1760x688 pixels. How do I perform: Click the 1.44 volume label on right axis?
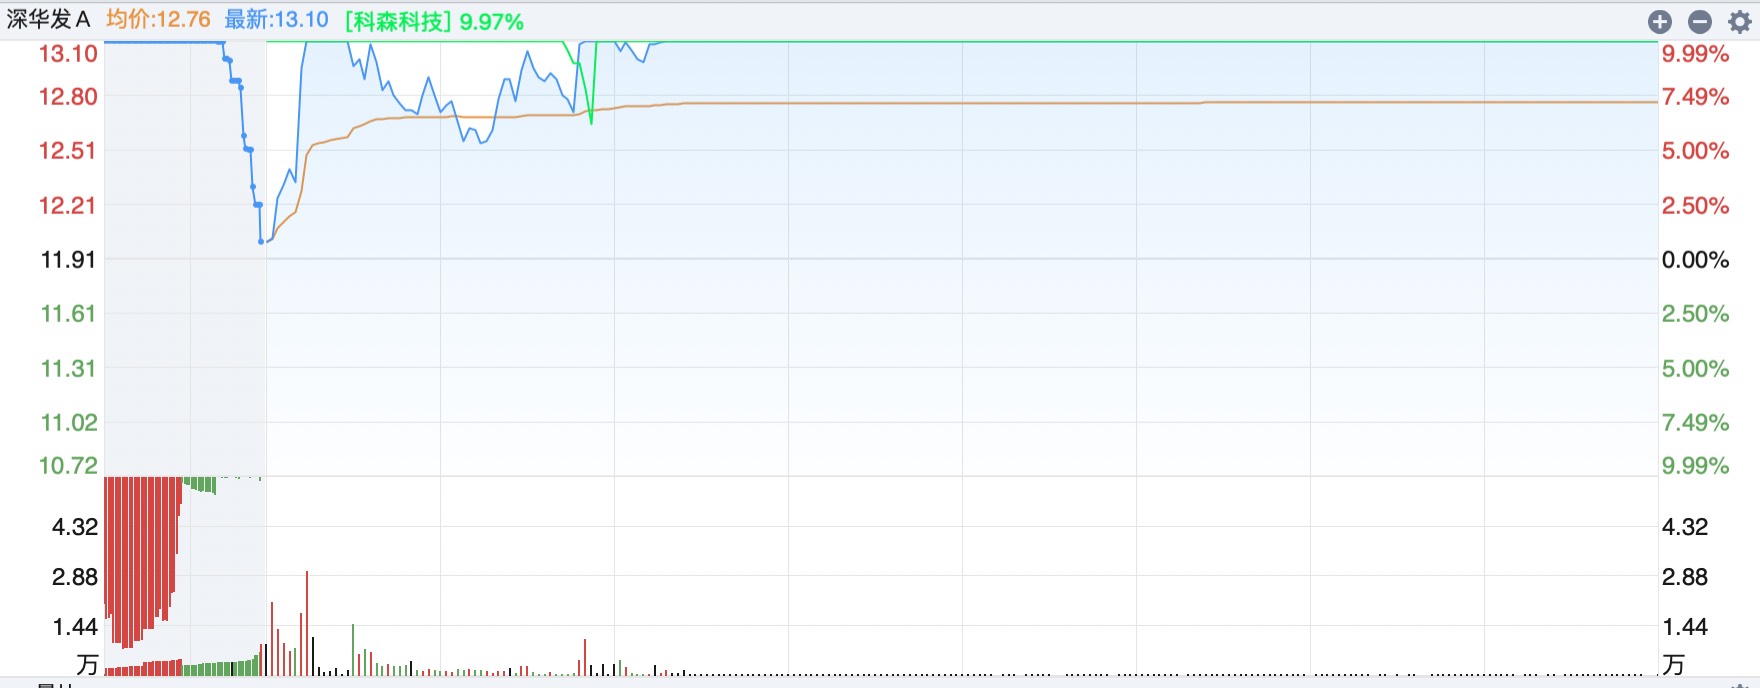[x=1684, y=627]
